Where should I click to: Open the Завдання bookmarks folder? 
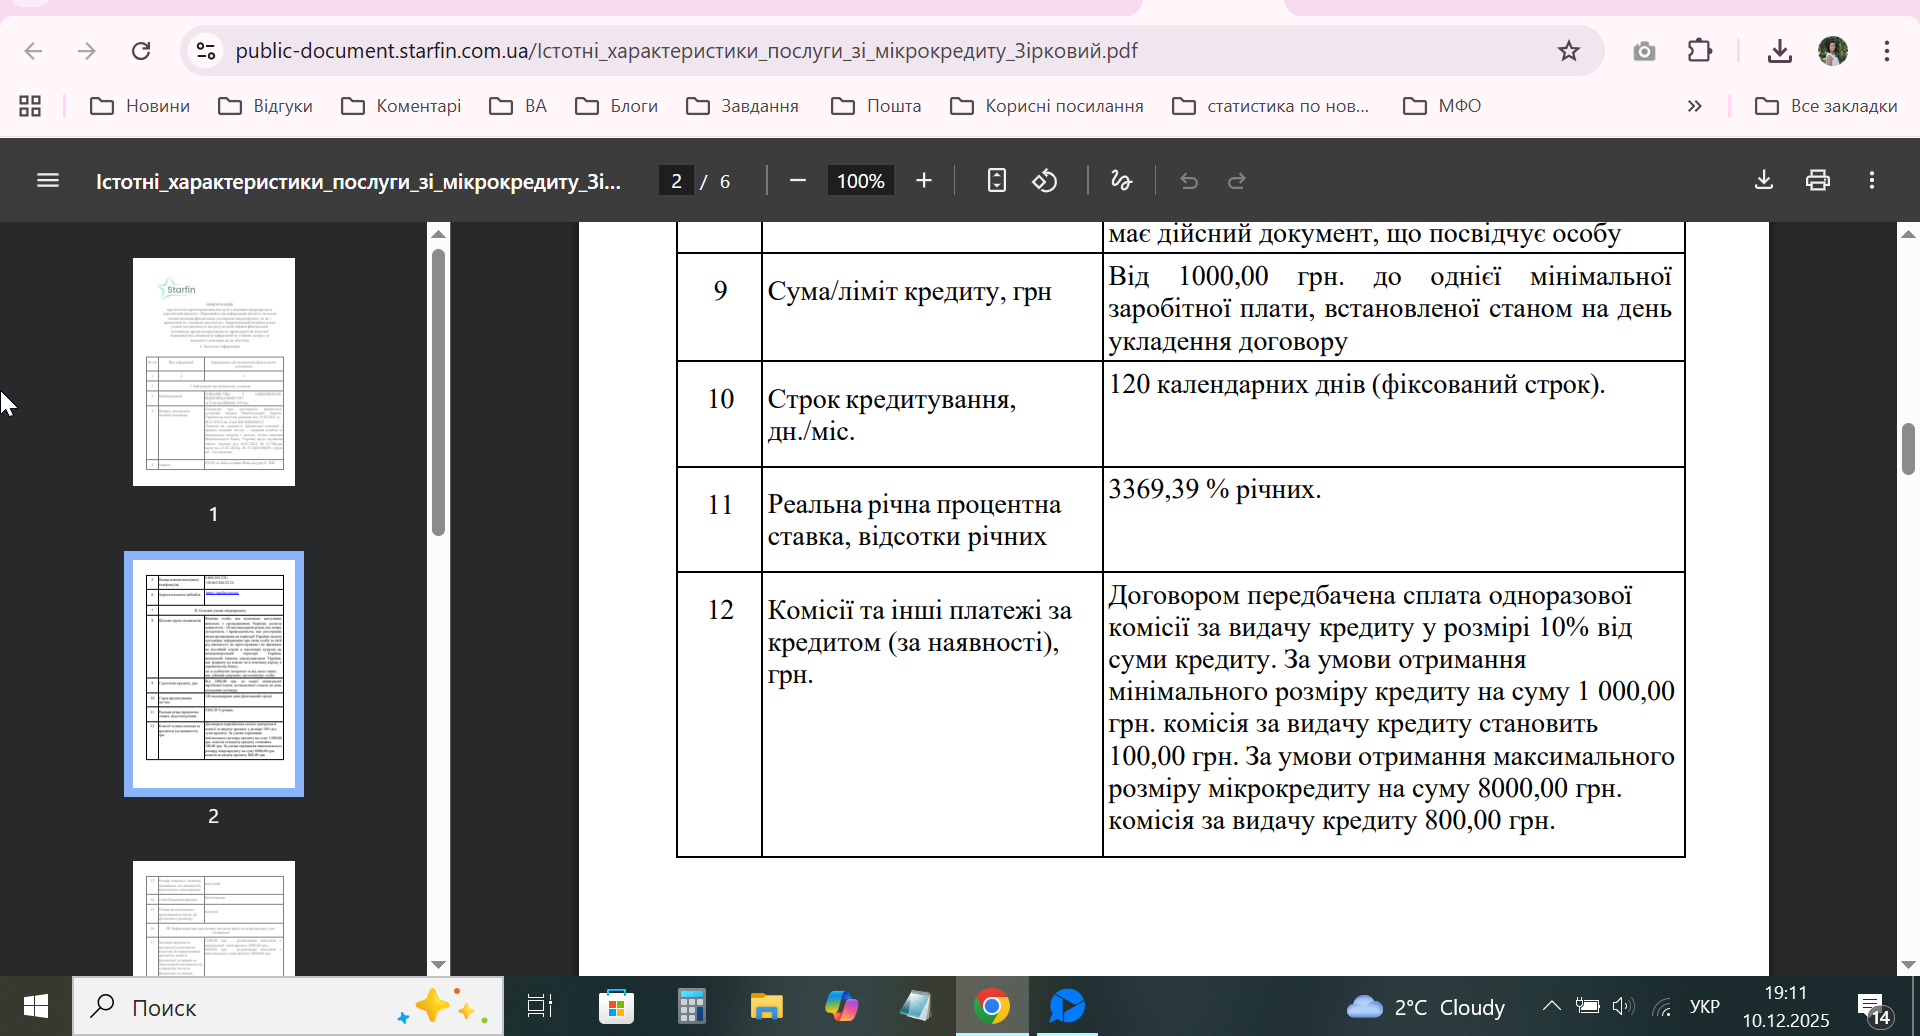tap(742, 106)
